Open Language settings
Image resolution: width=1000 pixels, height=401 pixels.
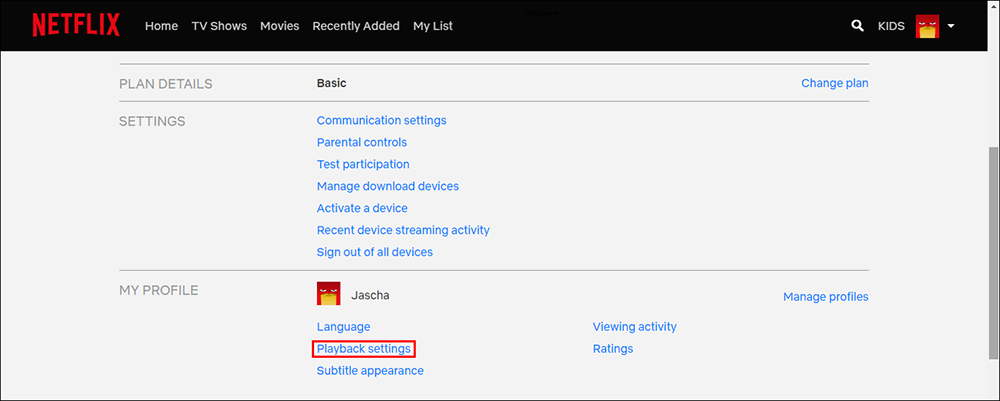pos(344,327)
